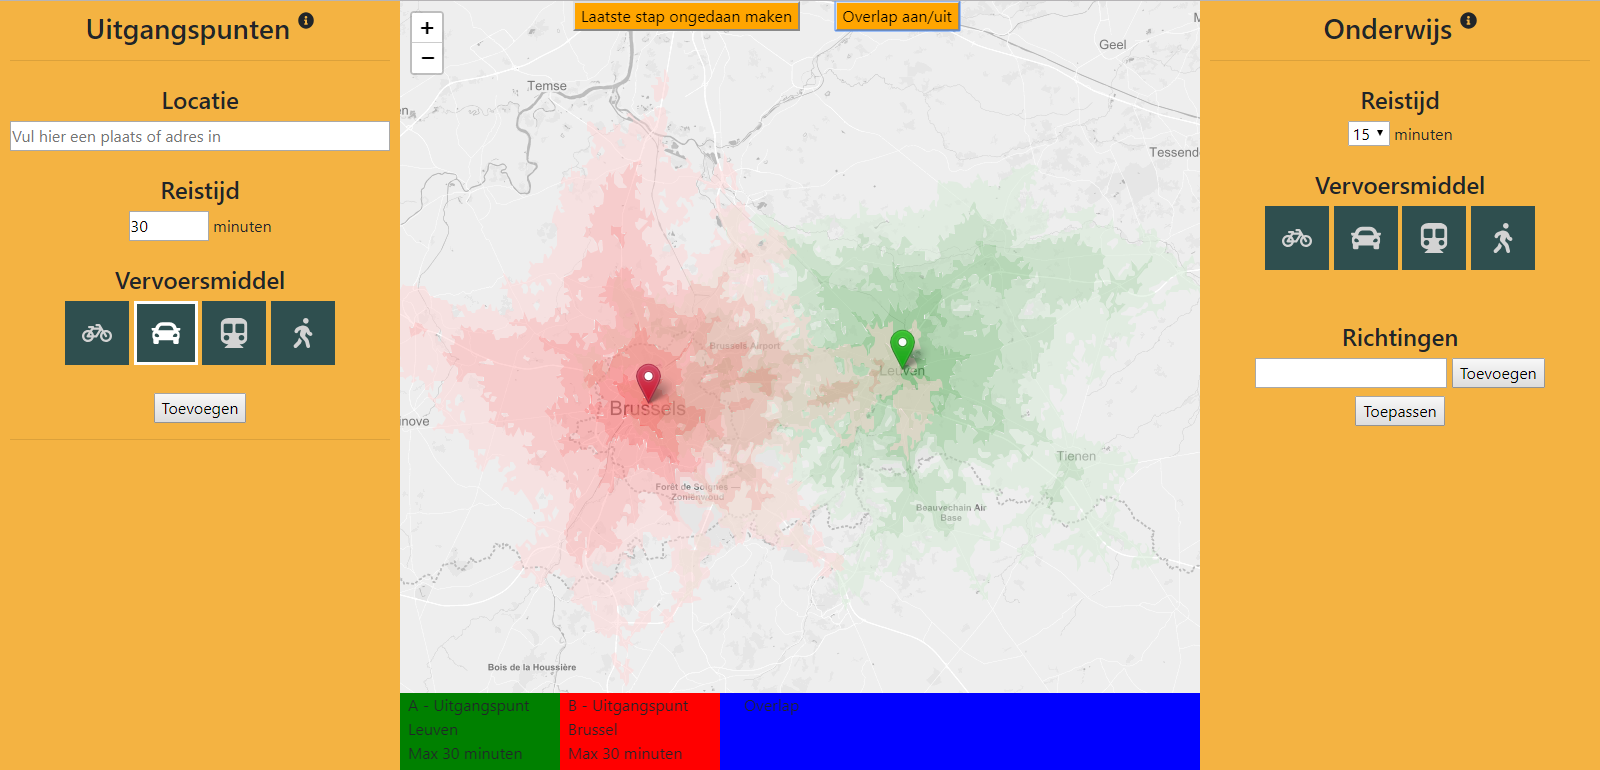Viewport: 1600px width, 770px height.
Task: Select car transport under Uitgangspunten
Action: point(166,333)
